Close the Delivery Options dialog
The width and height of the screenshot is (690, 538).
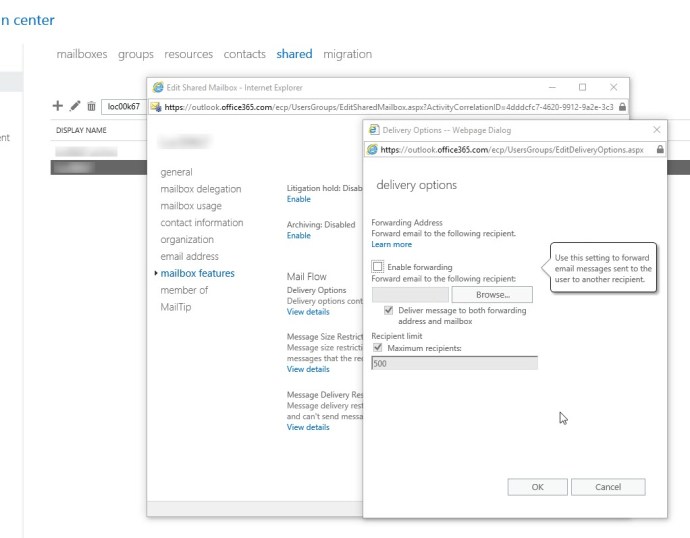click(657, 130)
